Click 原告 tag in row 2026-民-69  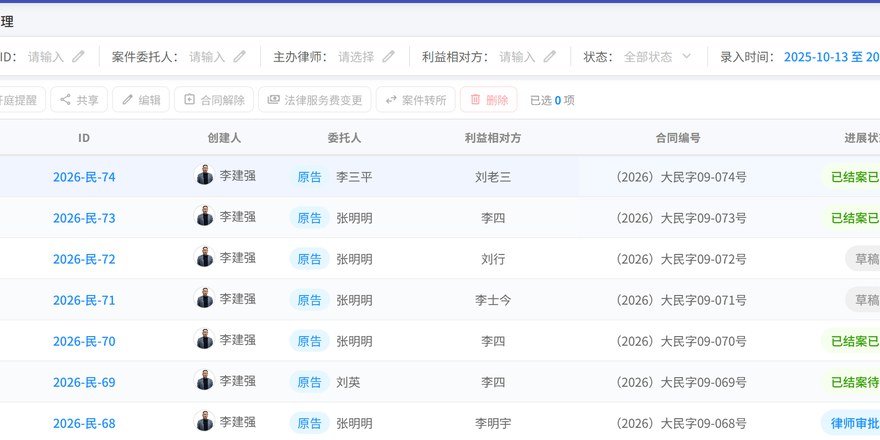point(309,382)
